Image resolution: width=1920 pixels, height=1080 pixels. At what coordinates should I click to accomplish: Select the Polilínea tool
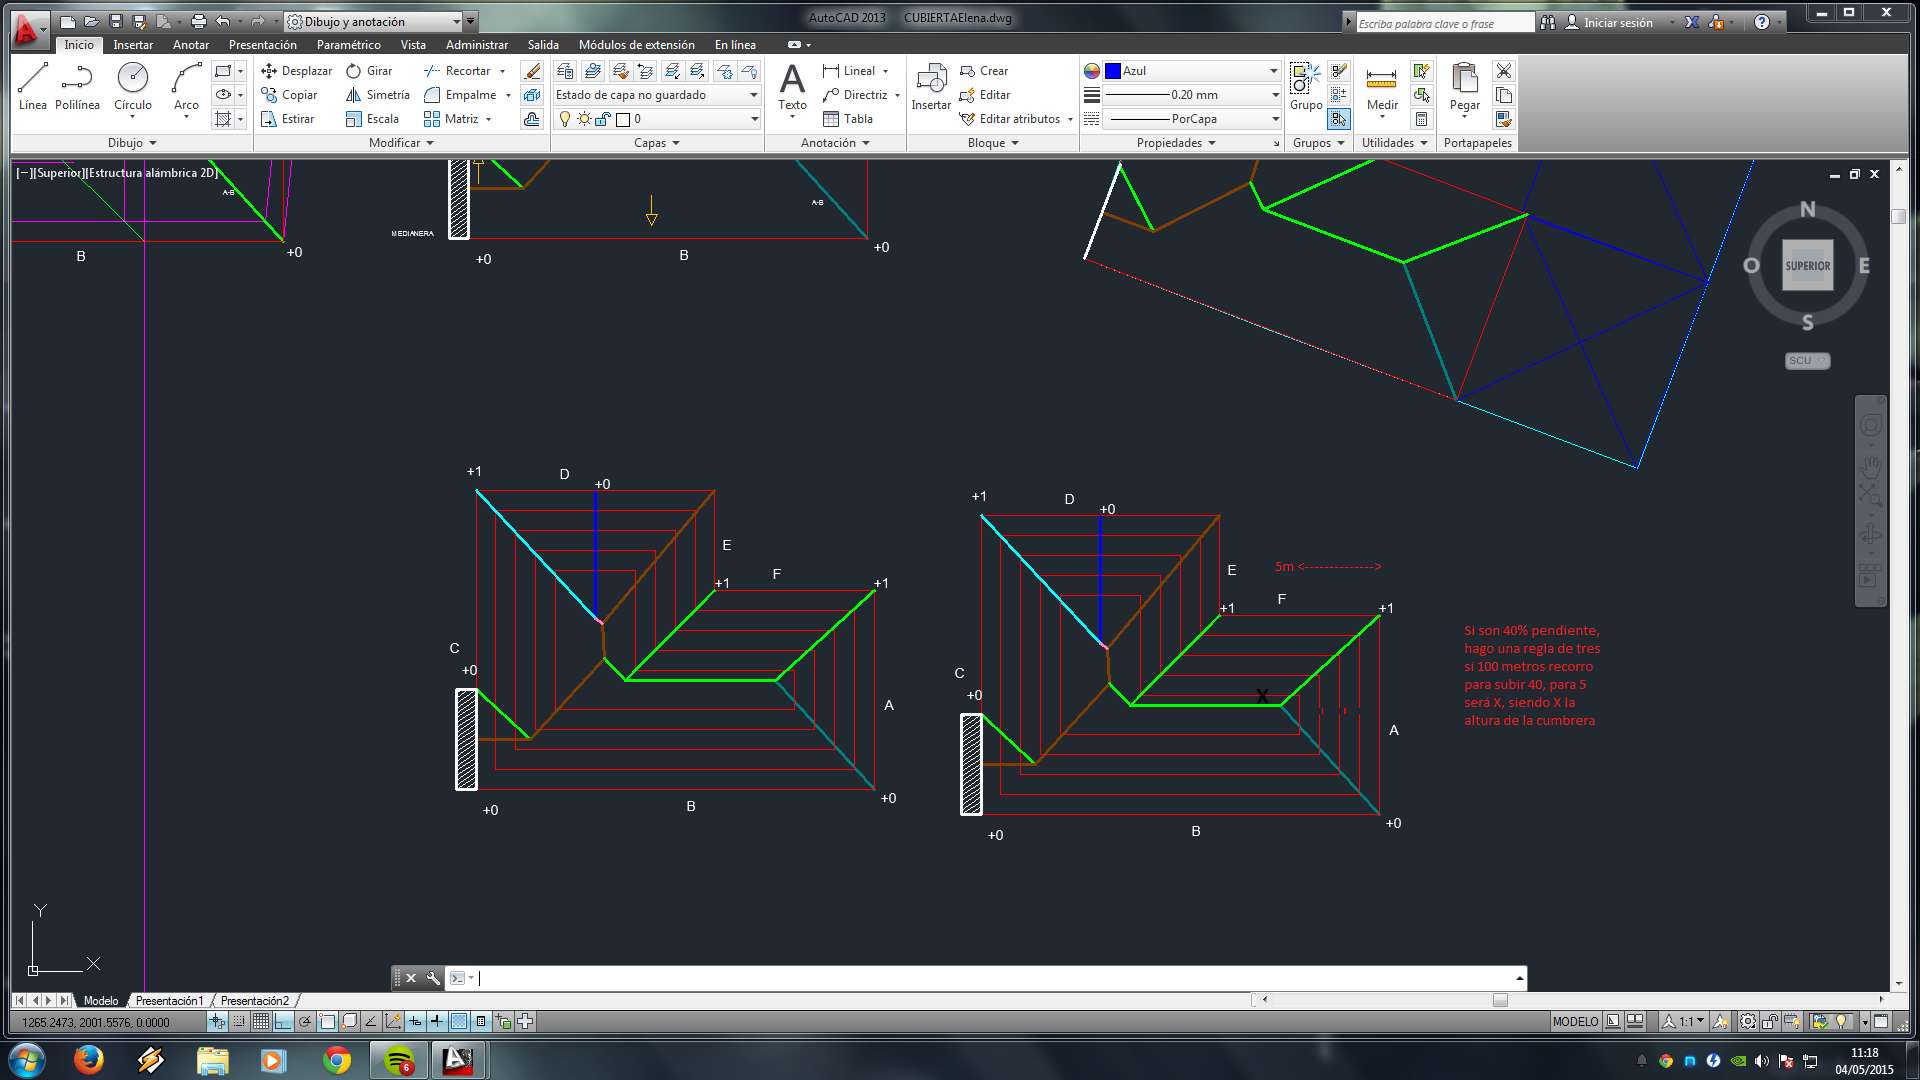pyautogui.click(x=77, y=86)
